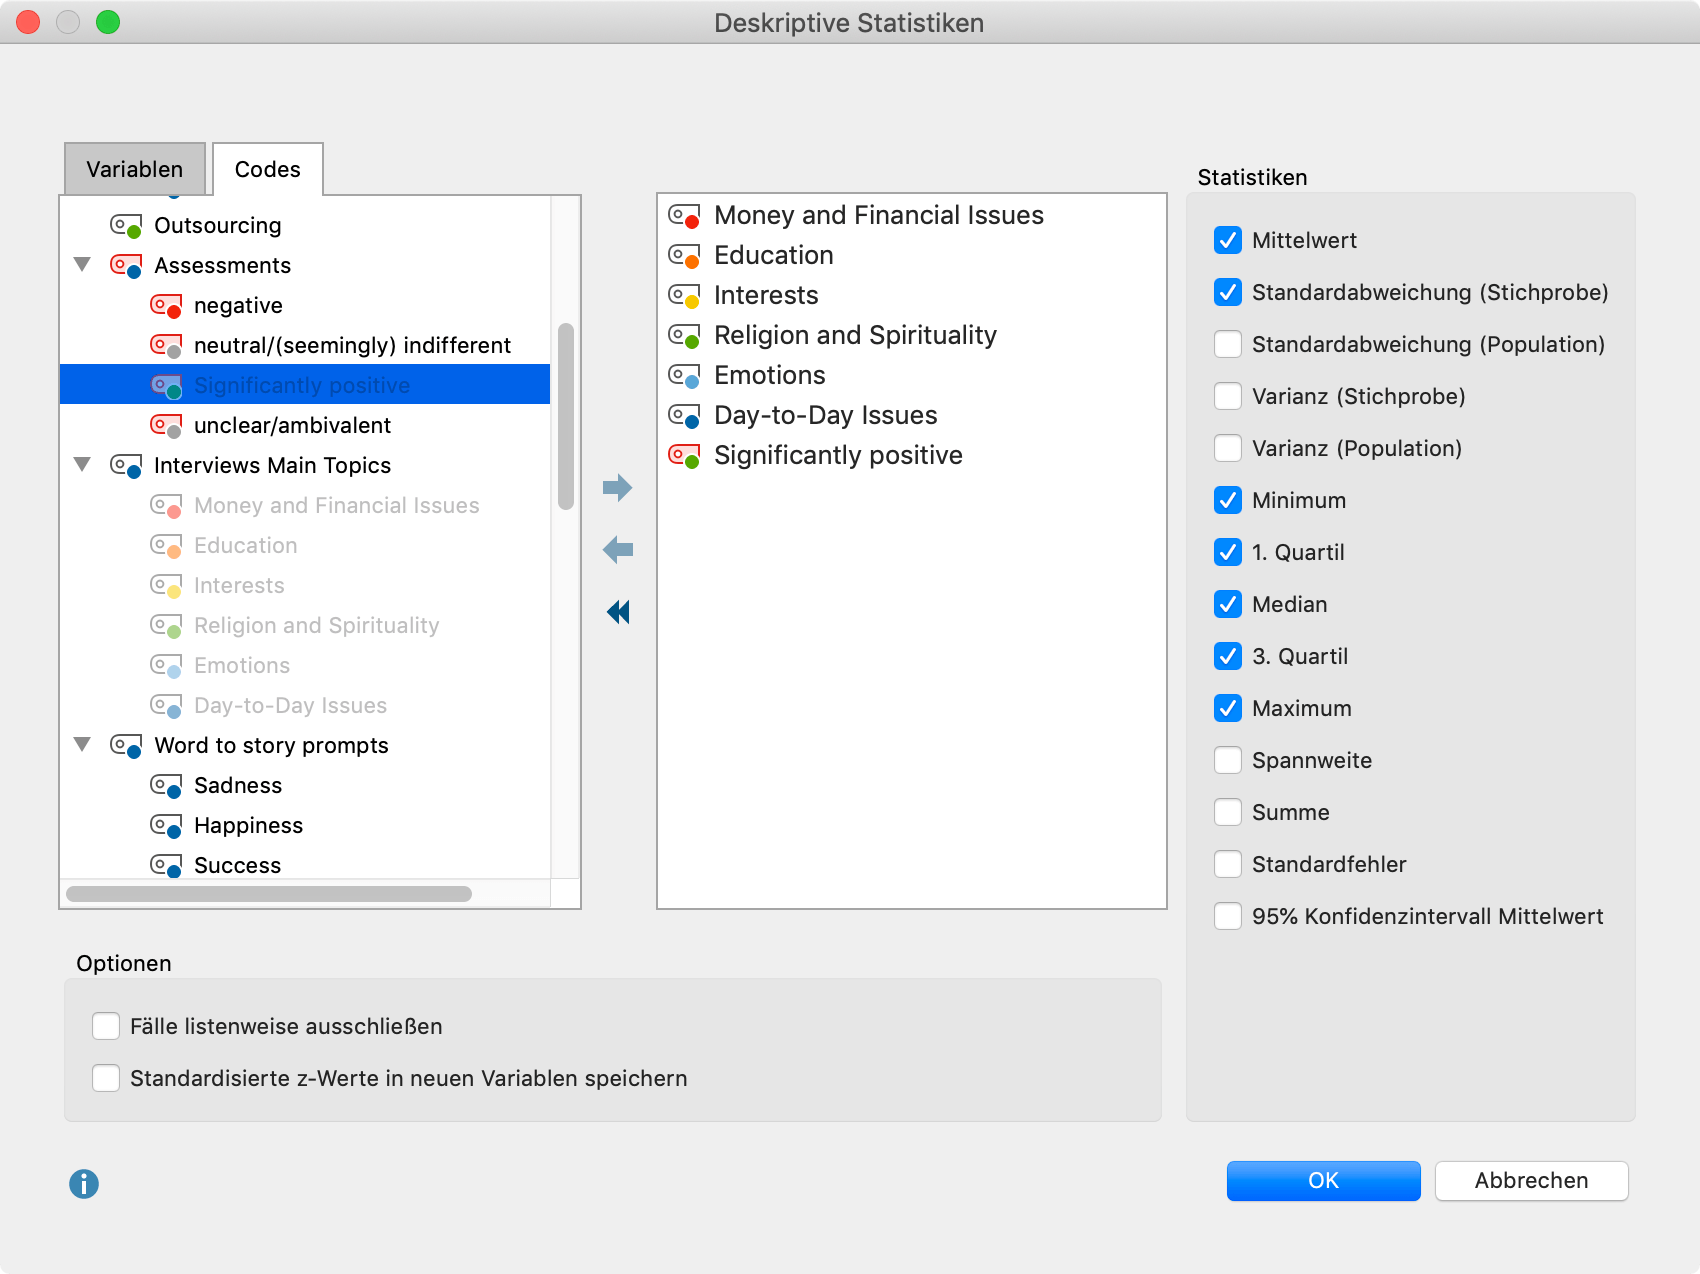Select the Happiness code label
Viewport: 1700px width, 1274px height.
point(248,825)
